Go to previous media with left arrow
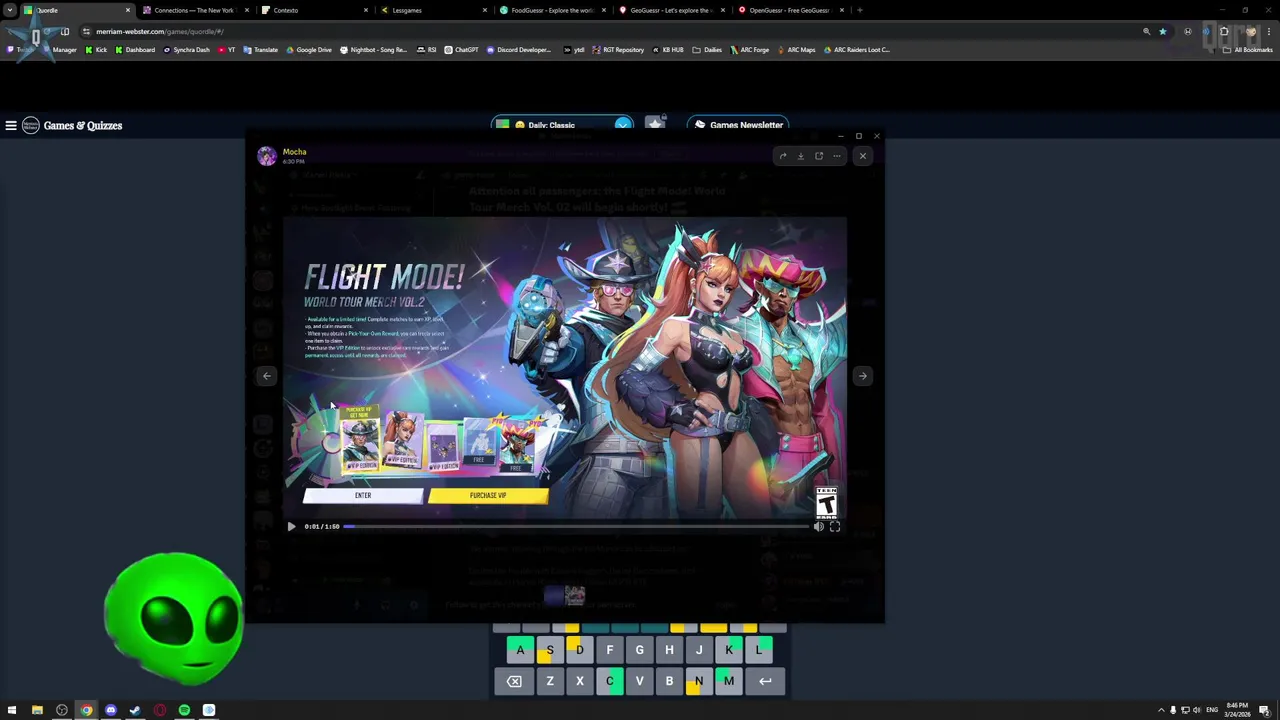The width and height of the screenshot is (1280, 720). (x=266, y=376)
